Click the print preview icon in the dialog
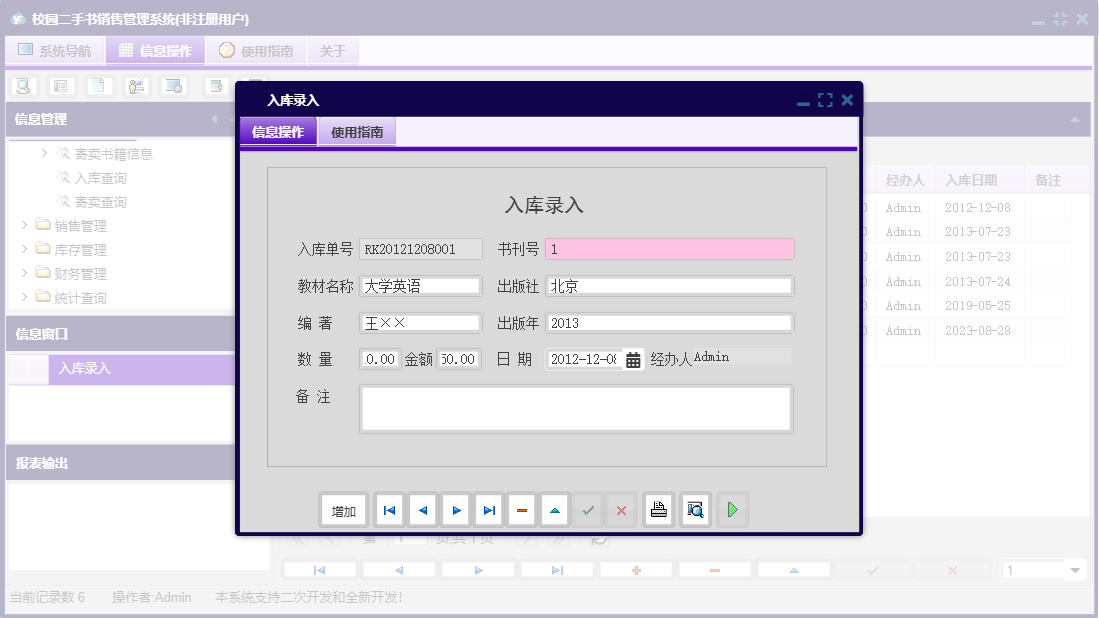Viewport: 1099px width, 618px height. coord(694,509)
